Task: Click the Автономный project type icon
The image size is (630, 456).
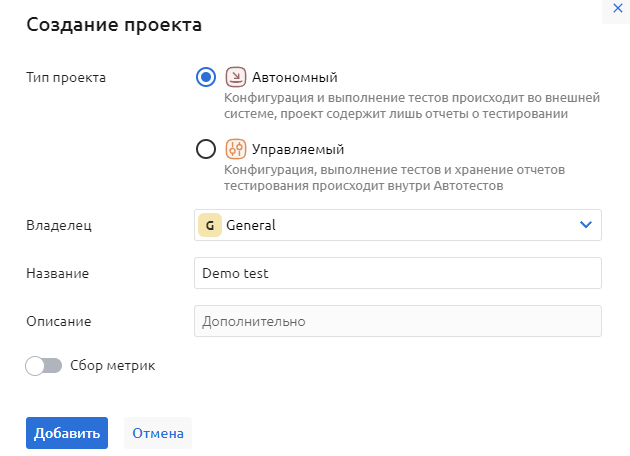Action: click(x=236, y=77)
